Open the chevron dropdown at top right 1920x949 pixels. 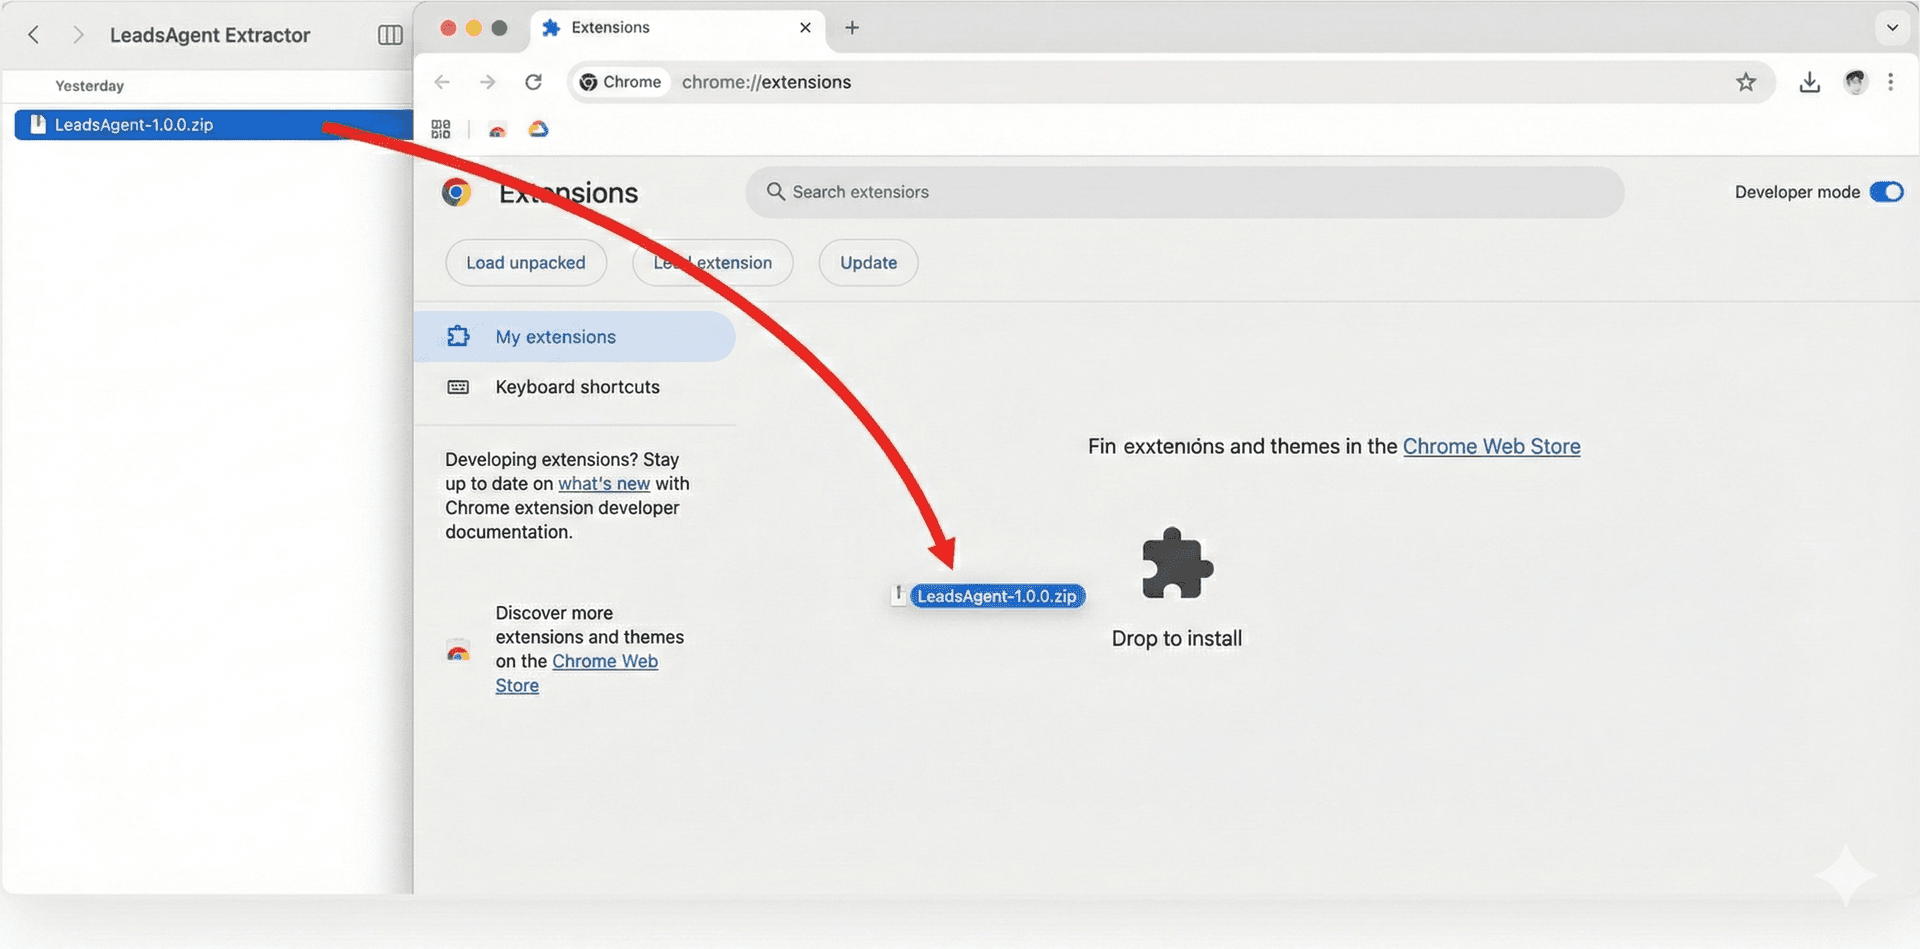(x=1893, y=27)
